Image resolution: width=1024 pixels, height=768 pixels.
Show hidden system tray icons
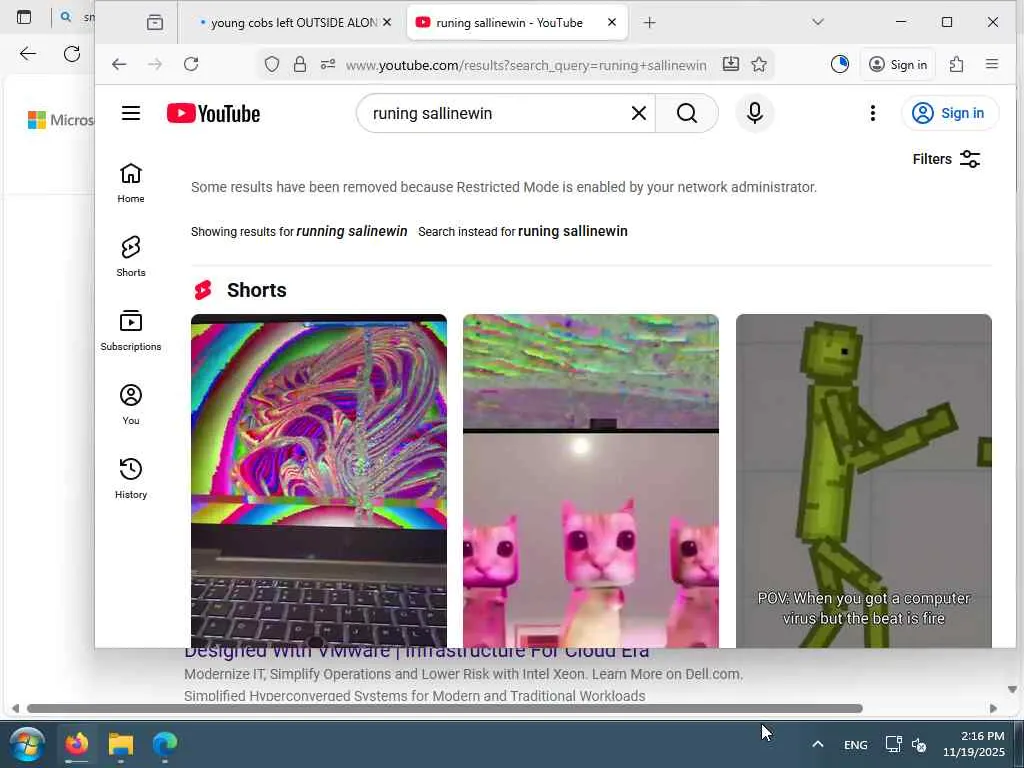(818, 744)
